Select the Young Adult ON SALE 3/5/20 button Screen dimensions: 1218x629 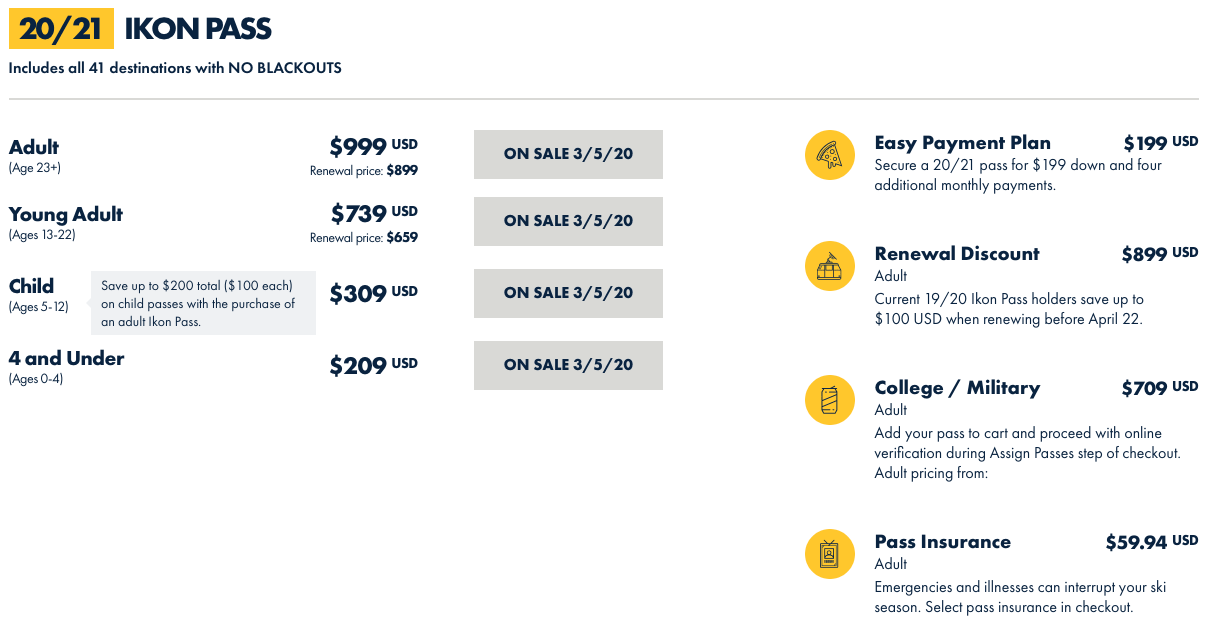pyautogui.click(x=568, y=221)
